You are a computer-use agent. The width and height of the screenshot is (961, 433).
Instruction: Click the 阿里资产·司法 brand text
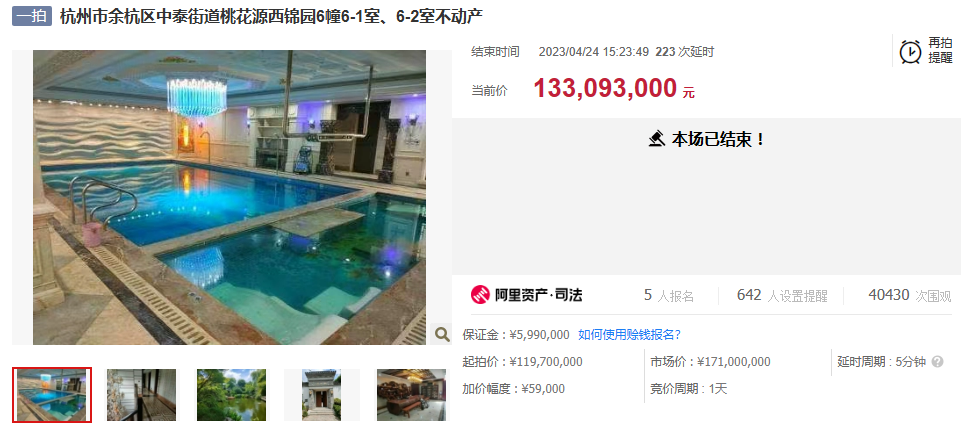(x=539, y=296)
